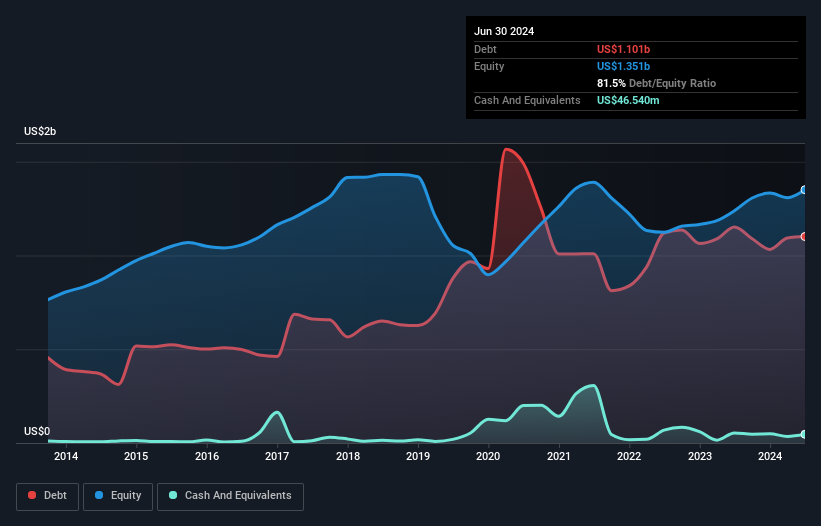Click the US$0 y-axis label
821x526 pixels.
(37, 431)
